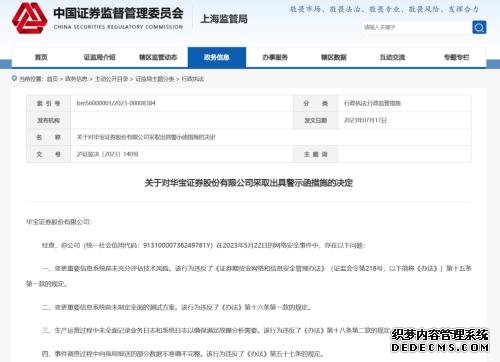The width and height of the screenshot is (500, 362).
Task: Click the paragraph beginning with 一、
Action: click(249, 276)
